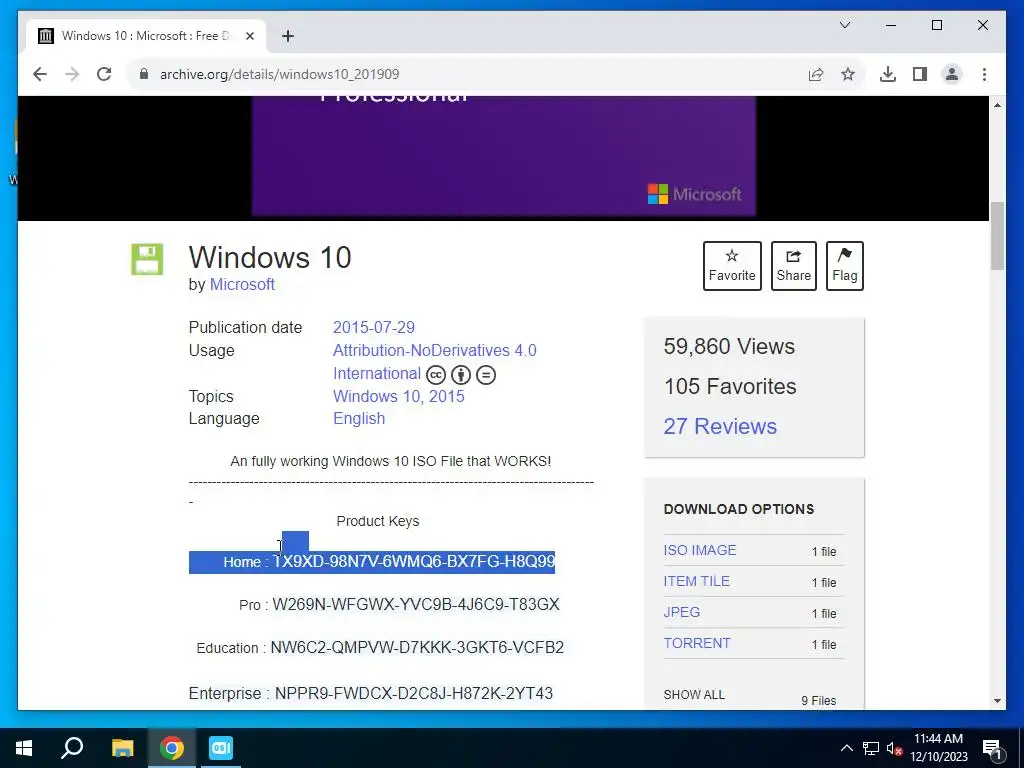1024x768 pixels.
Task: Bookmark this tab with the star icon
Action: (848, 74)
